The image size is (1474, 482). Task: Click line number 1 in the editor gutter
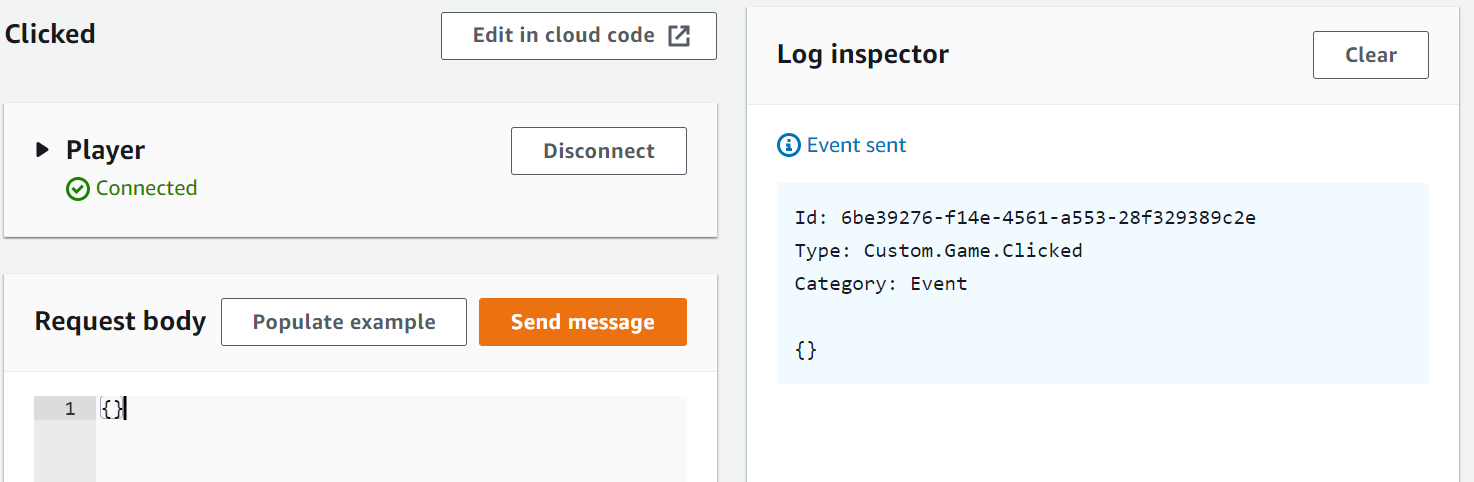click(69, 408)
